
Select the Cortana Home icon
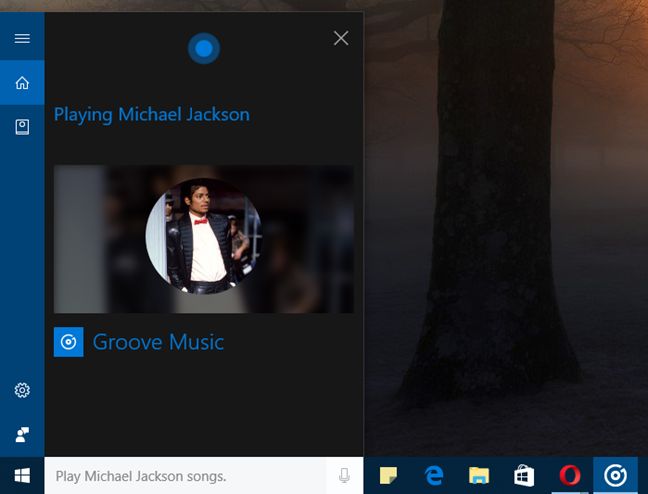[x=22, y=83]
